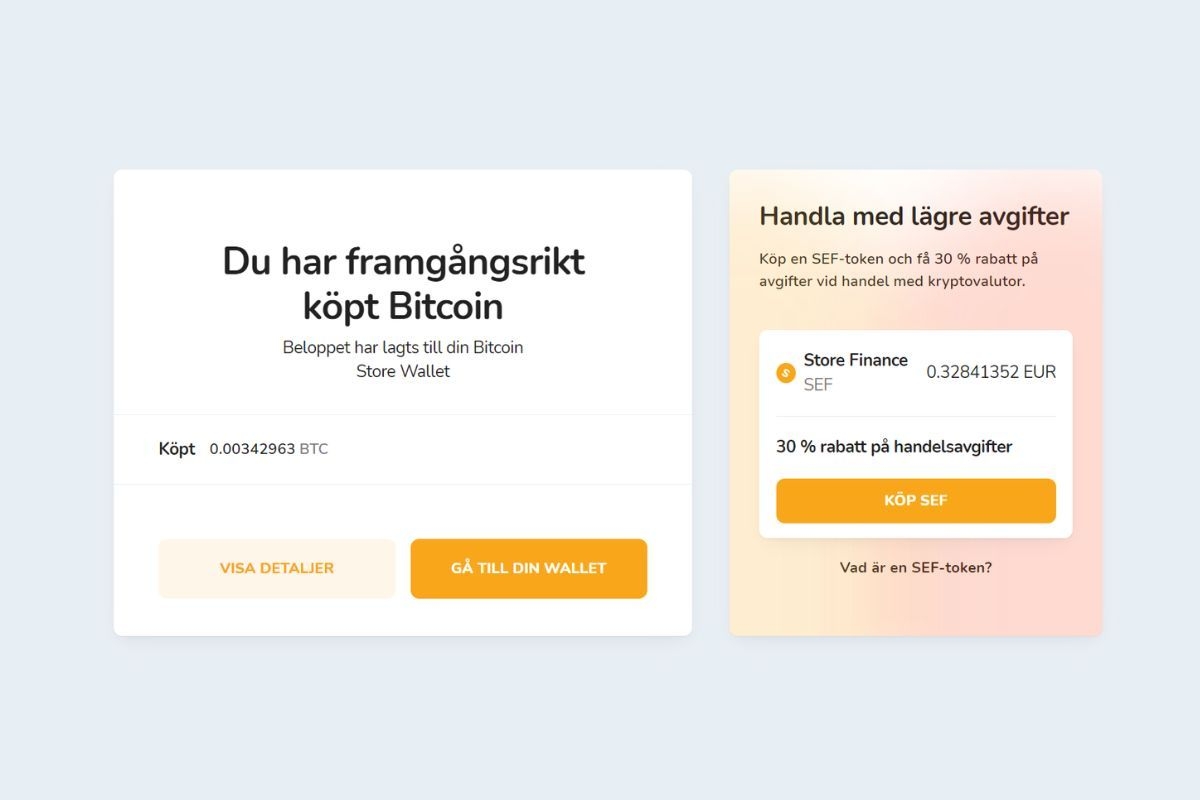Open the "Vad är en SEF-token?" link
1200x800 pixels.
point(915,567)
